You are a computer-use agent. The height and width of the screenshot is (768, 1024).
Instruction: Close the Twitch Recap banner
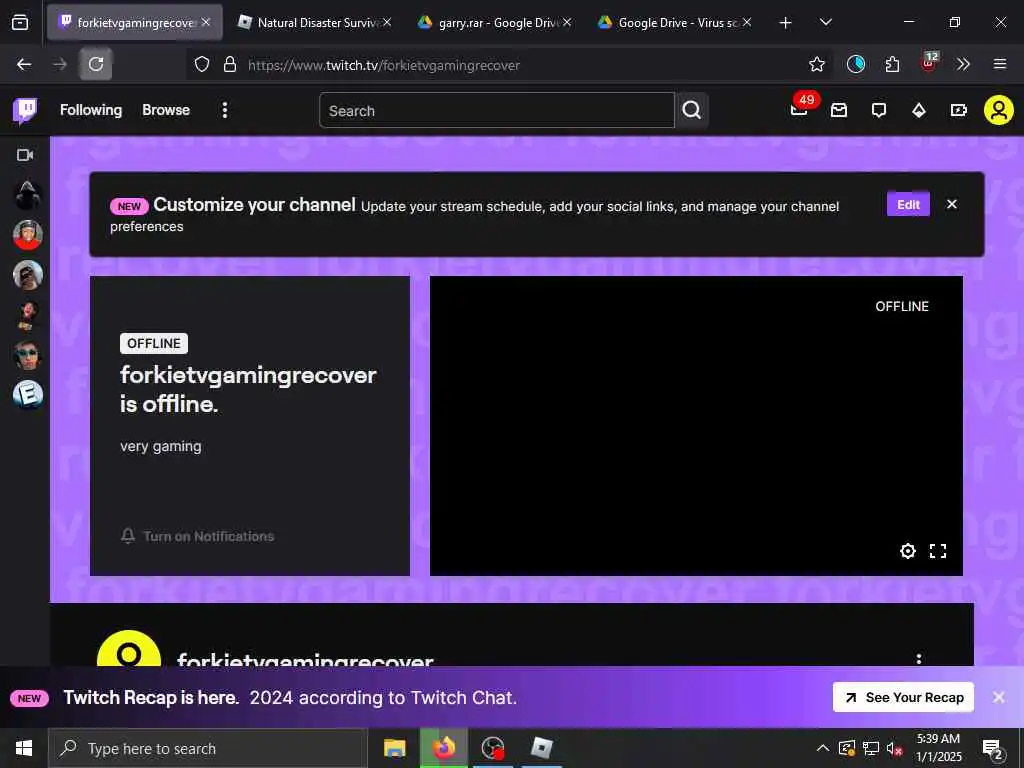(999, 697)
